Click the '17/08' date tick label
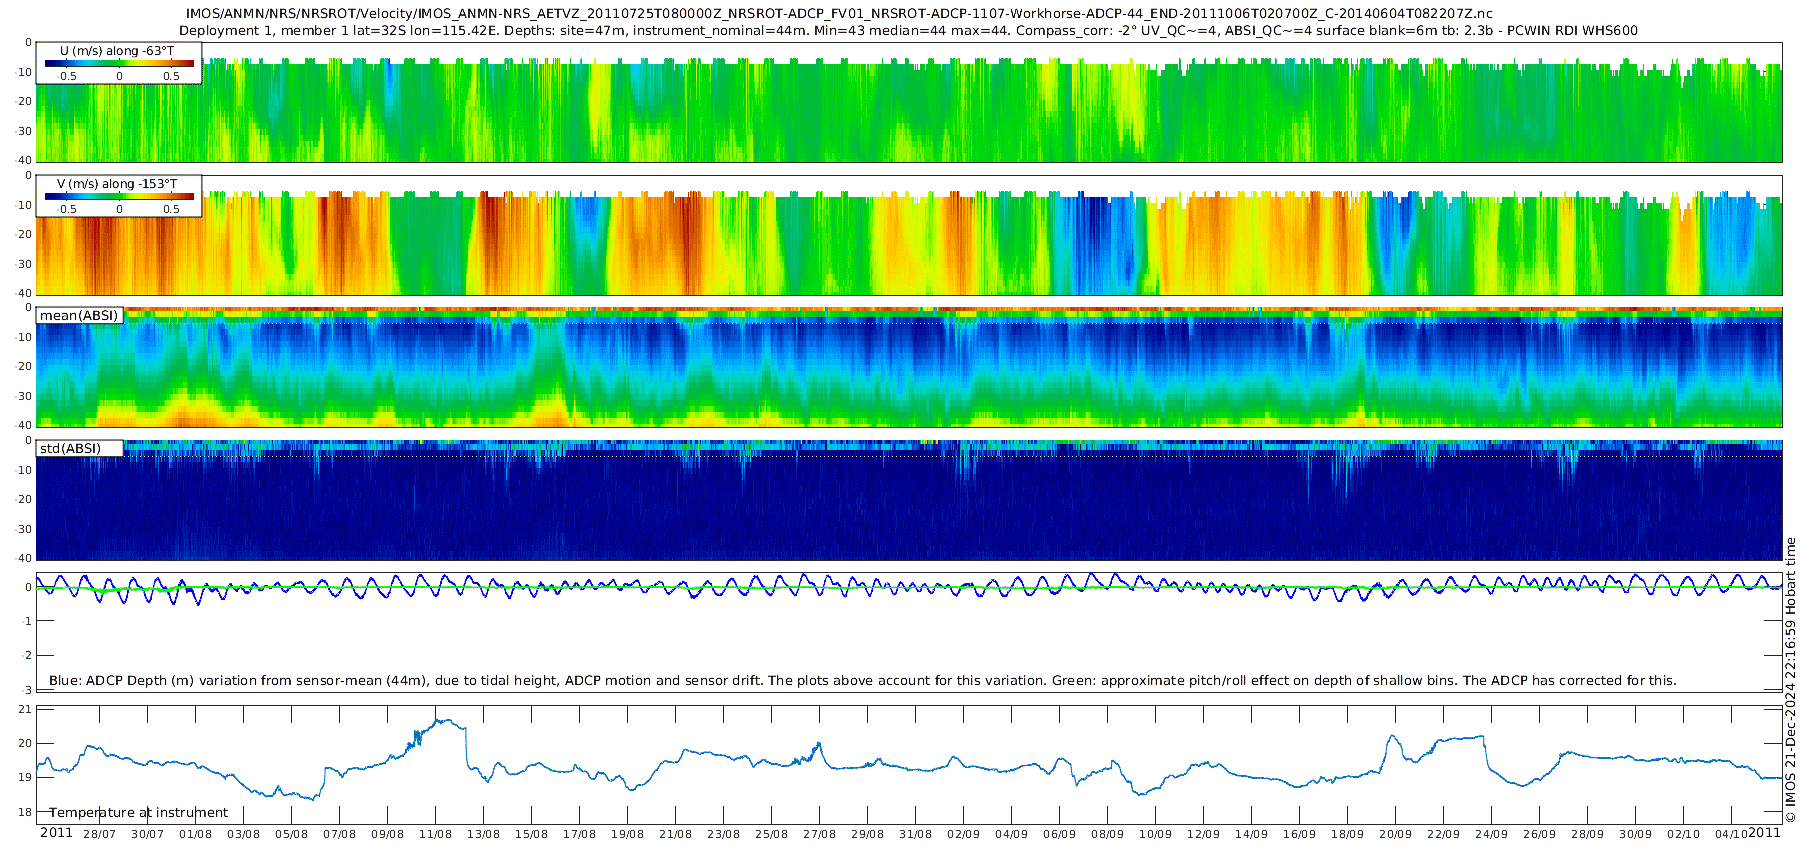Screen dimensions: 1800x850 [x=579, y=834]
